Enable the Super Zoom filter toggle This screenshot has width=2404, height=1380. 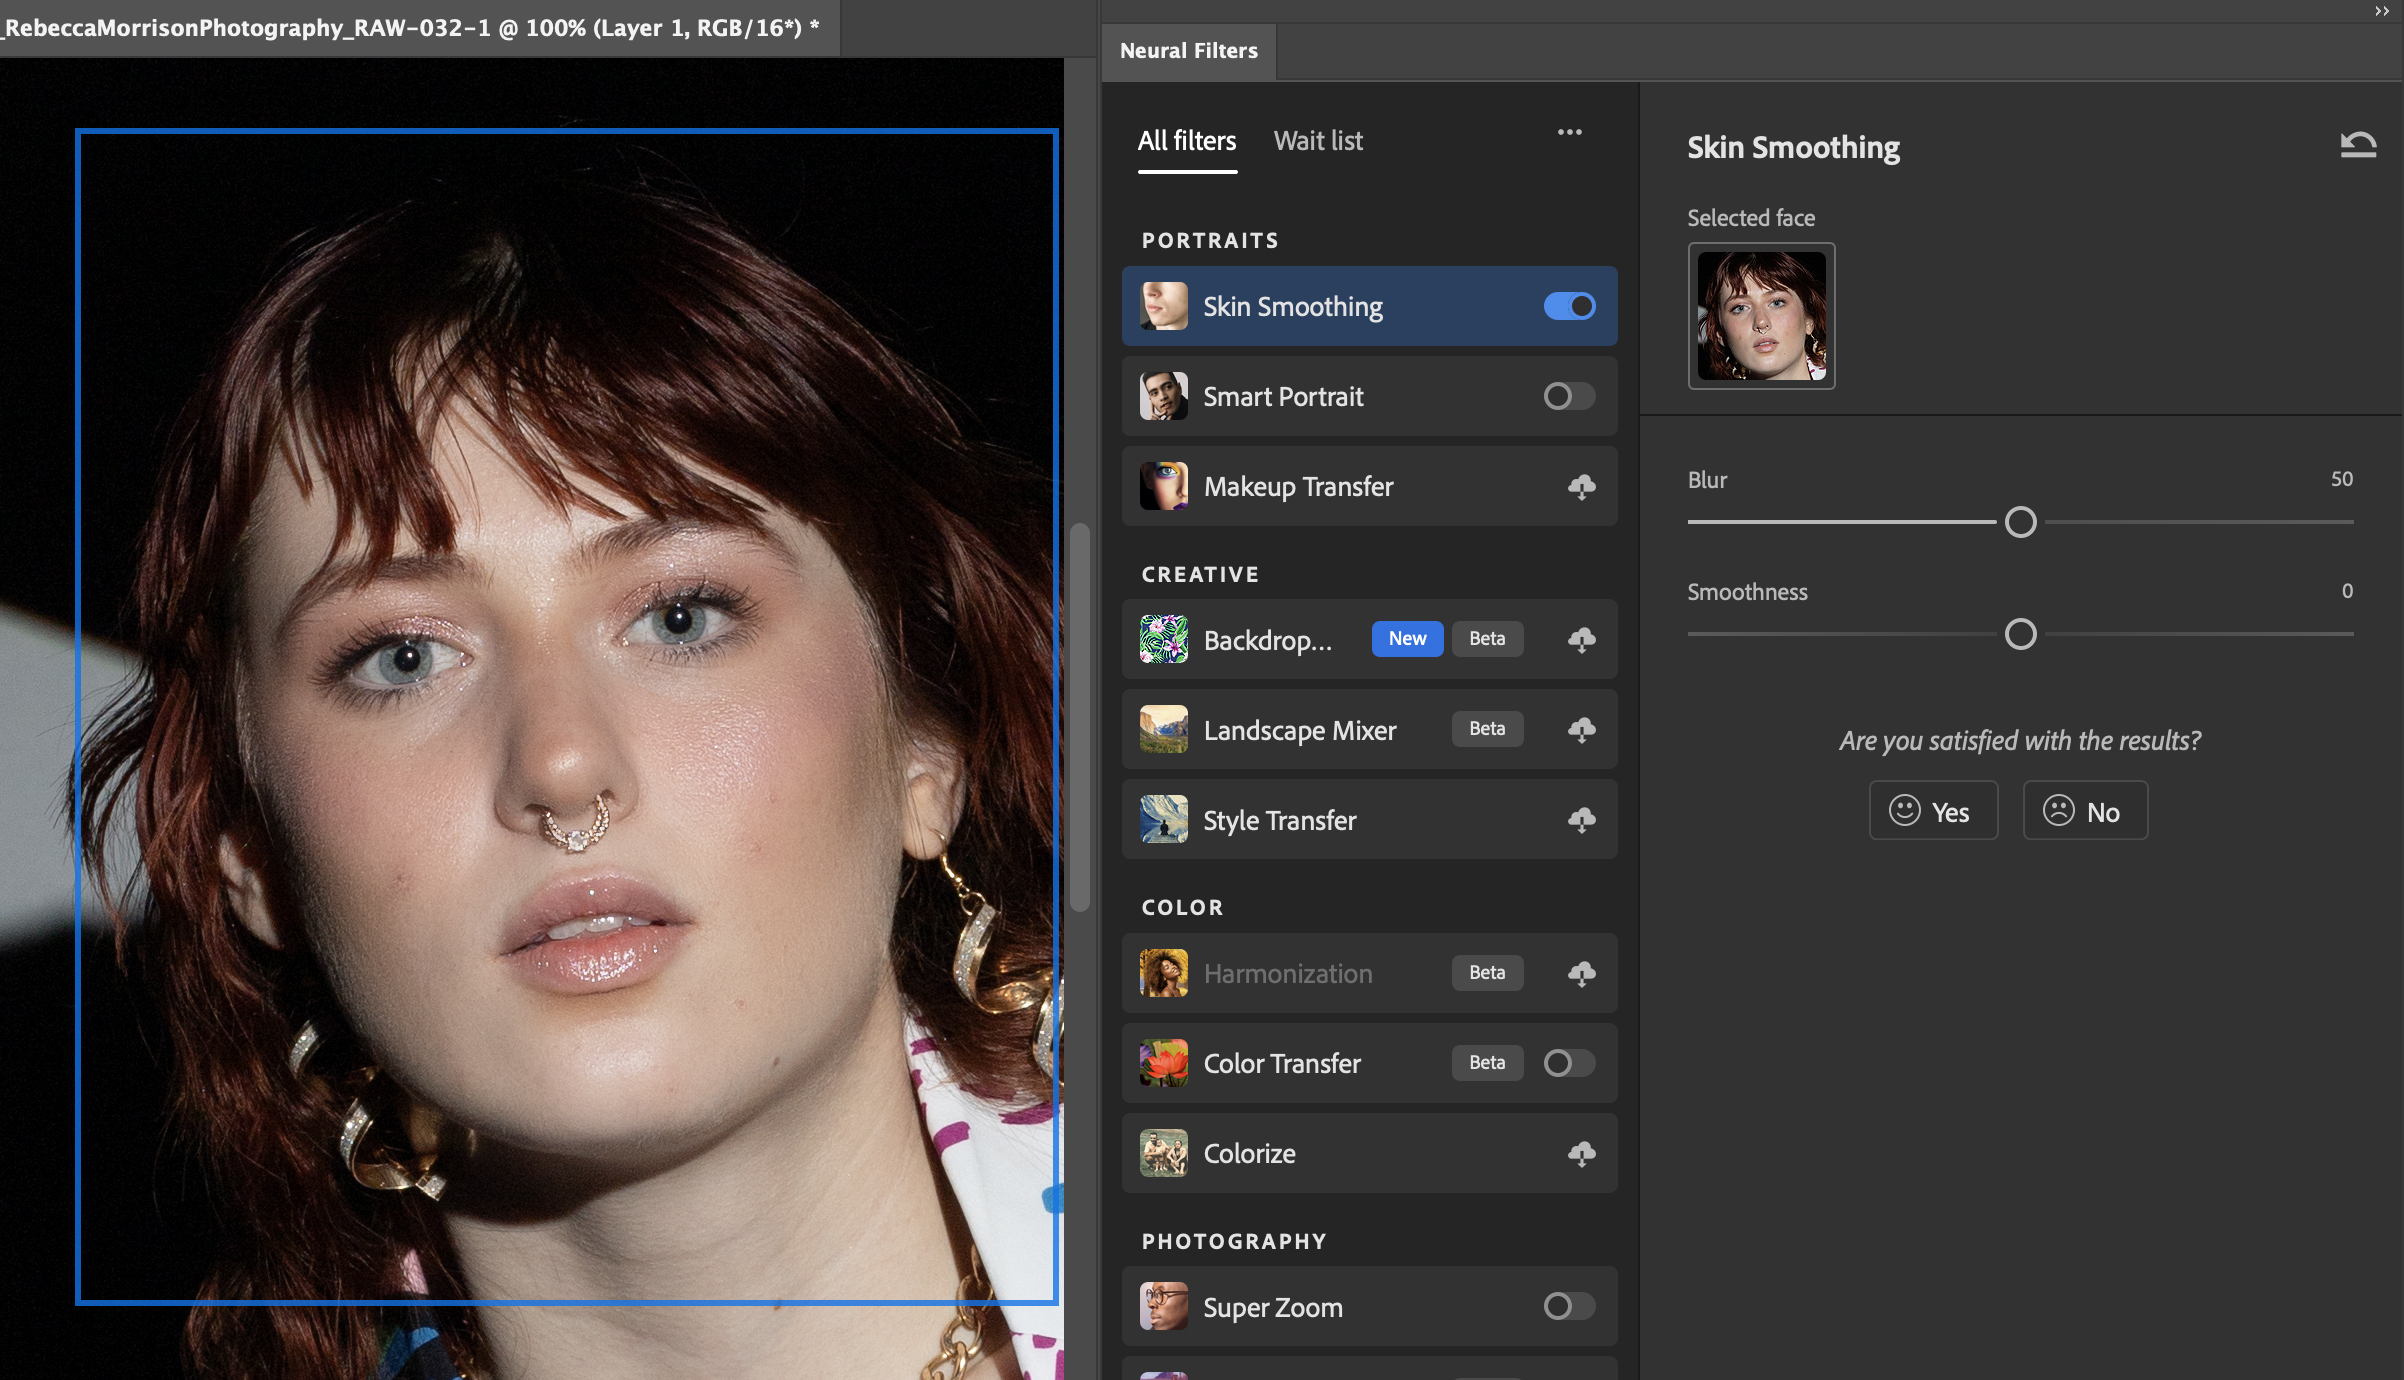(1567, 1307)
